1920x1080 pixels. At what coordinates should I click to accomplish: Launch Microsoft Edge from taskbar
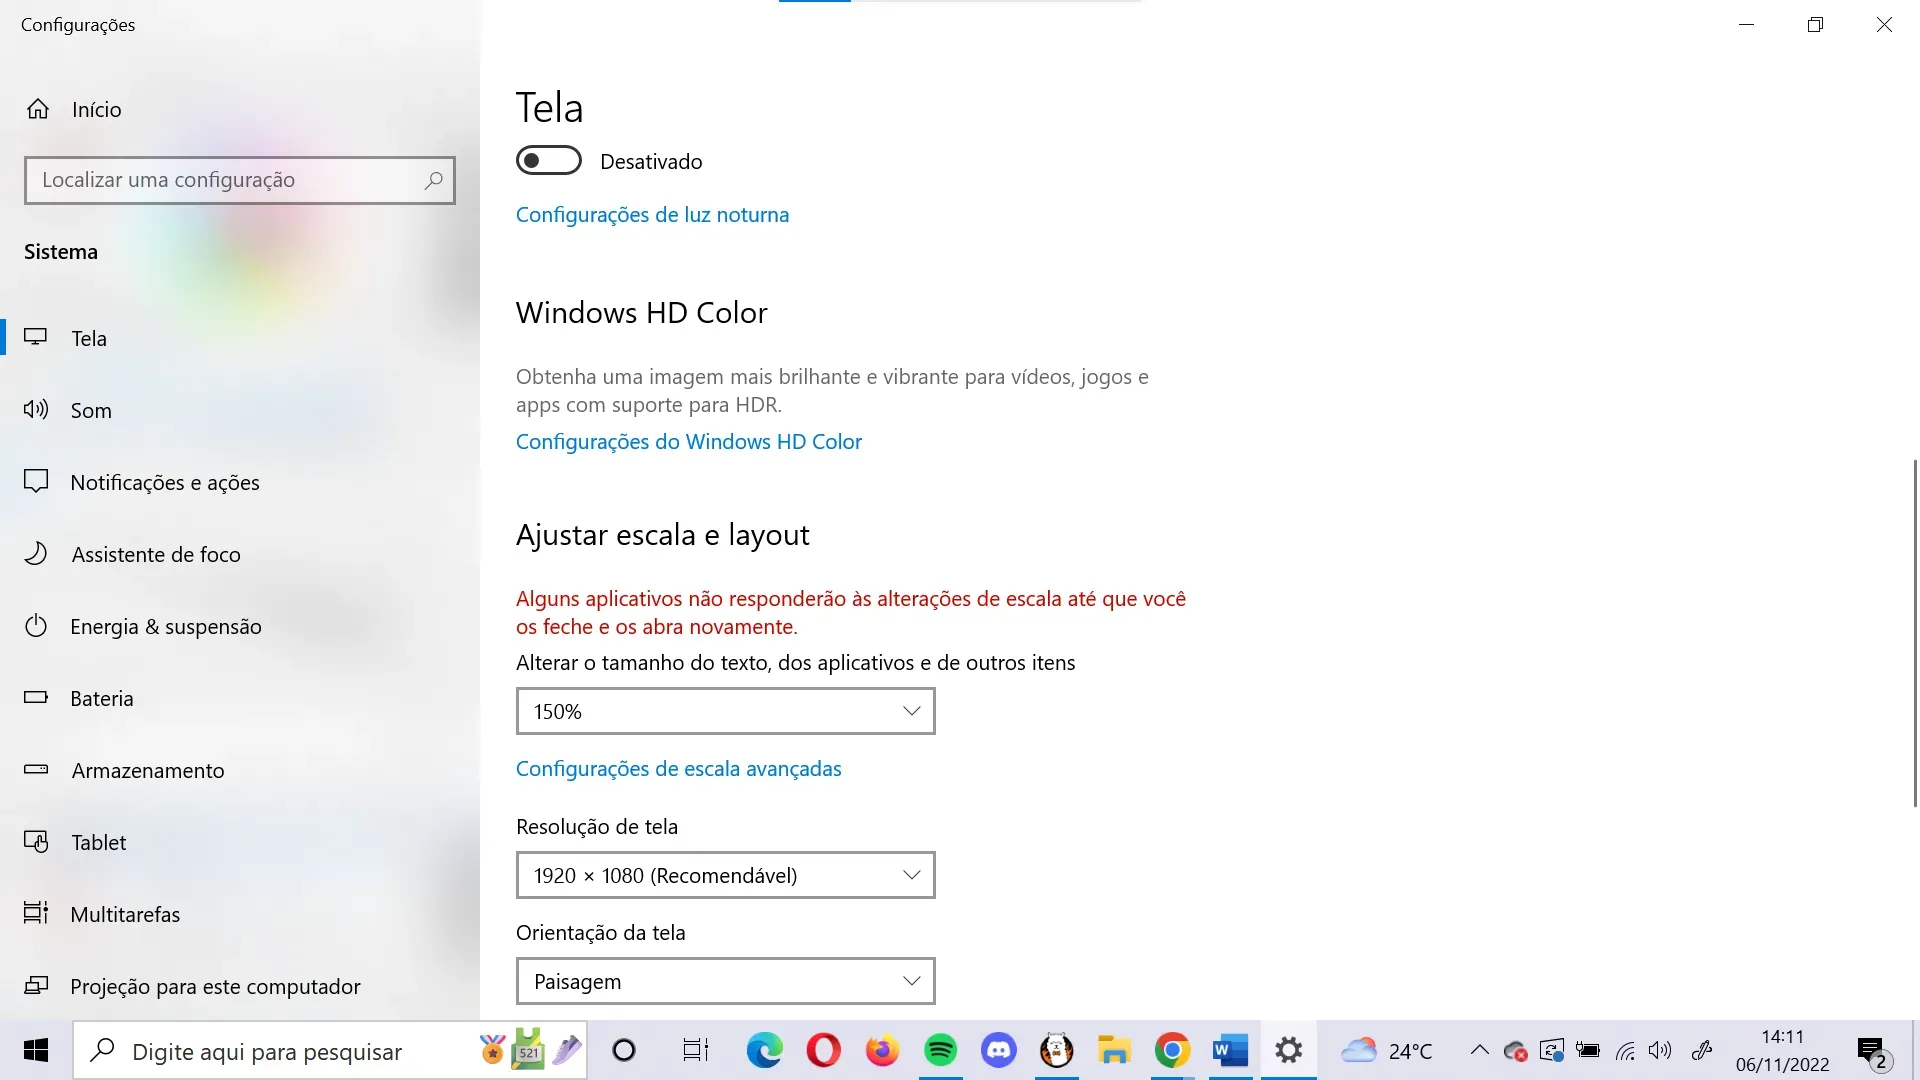click(765, 1051)
